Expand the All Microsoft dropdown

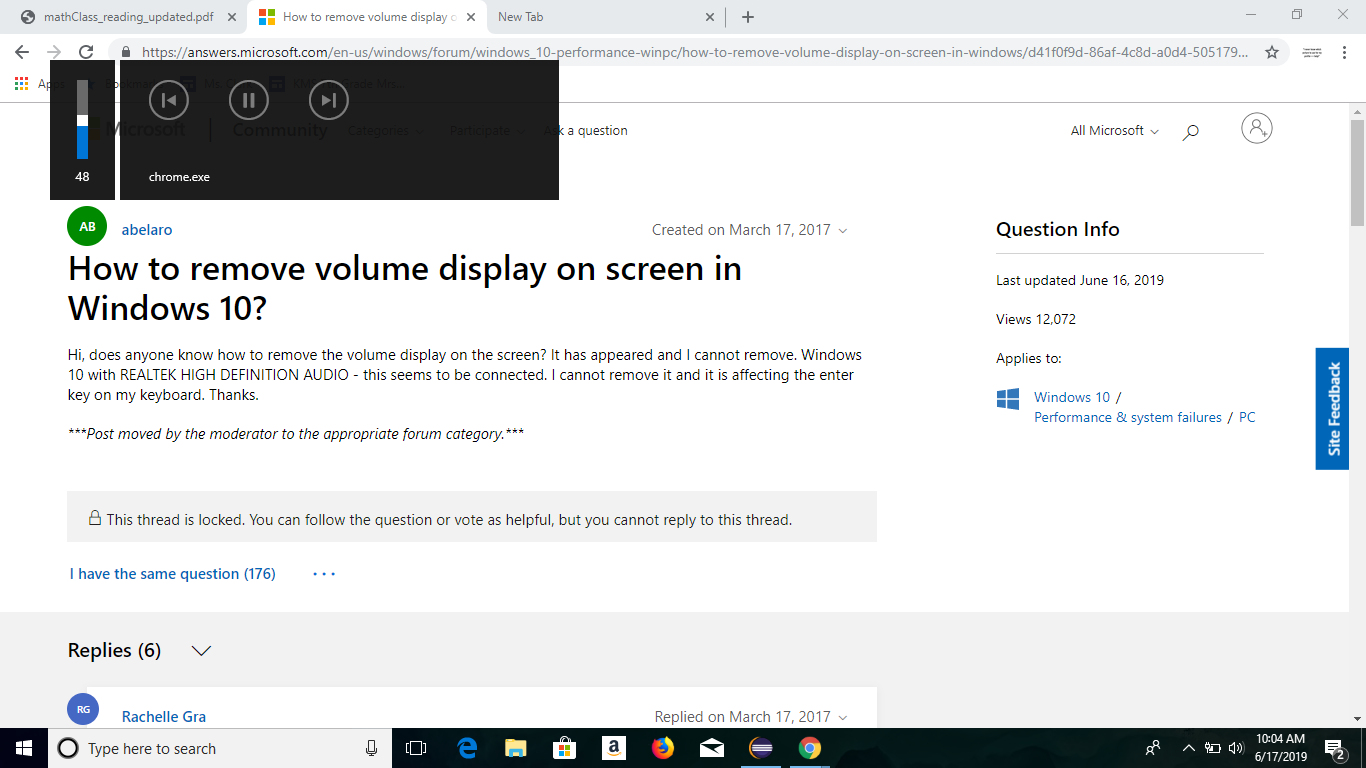(1115, 131)
